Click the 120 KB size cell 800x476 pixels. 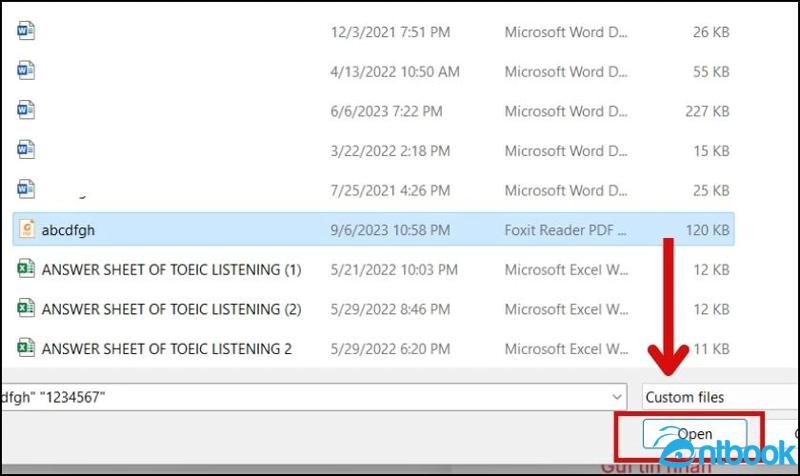(x=708, y=230)
